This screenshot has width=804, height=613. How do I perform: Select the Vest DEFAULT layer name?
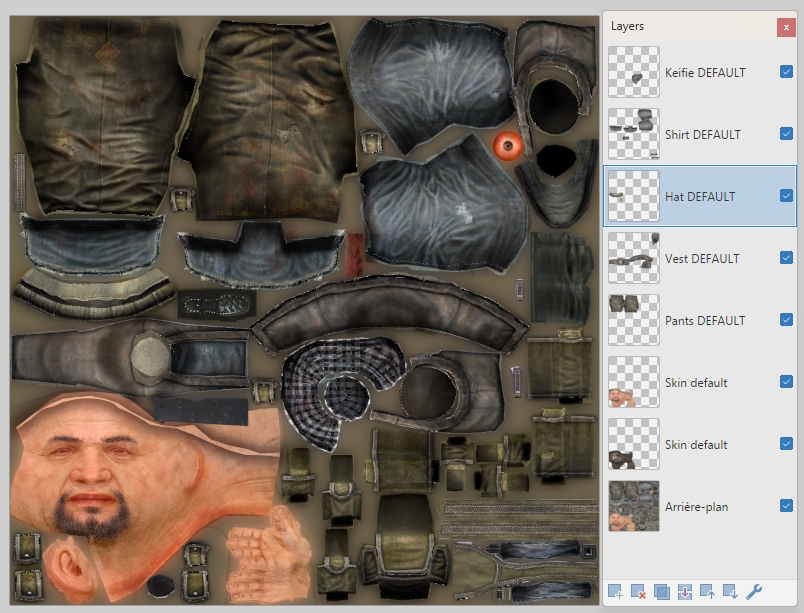click(702, 259)
